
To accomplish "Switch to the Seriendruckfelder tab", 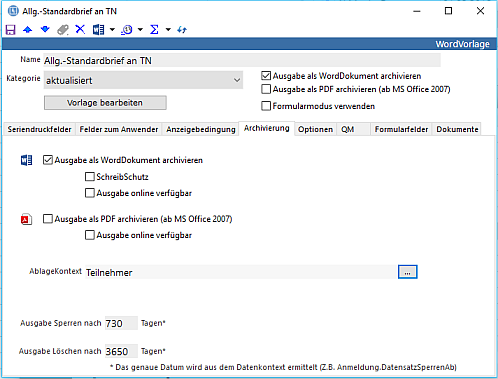I will 39,129.
